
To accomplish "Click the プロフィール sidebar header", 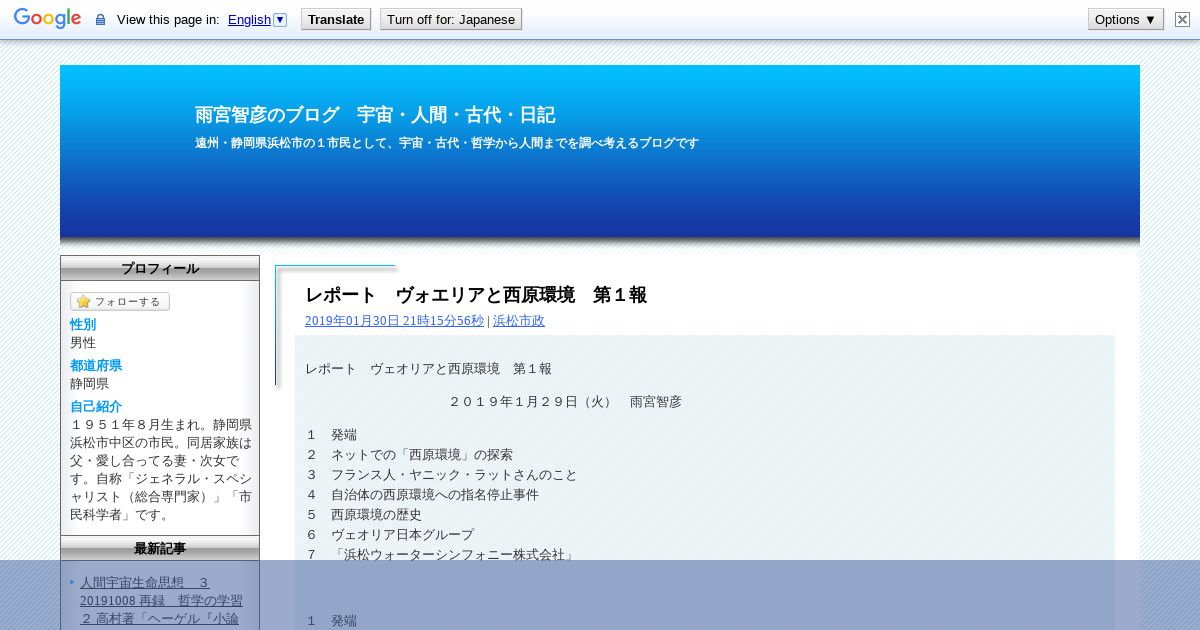I will pyautogui.click(x=160, y=268).
